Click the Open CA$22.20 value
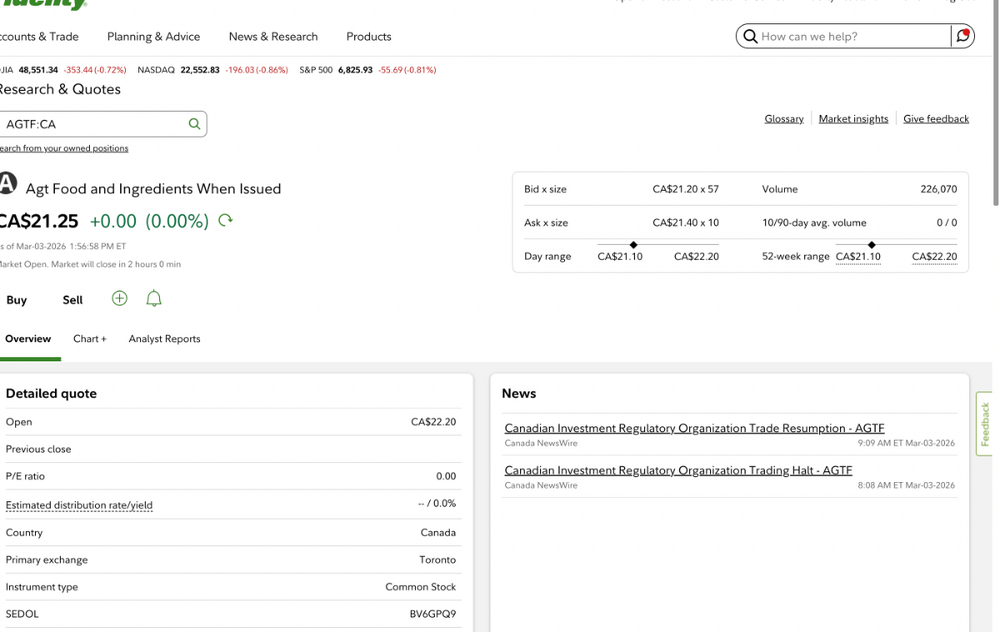1000x632 pixels. click(x=434, y=422)
